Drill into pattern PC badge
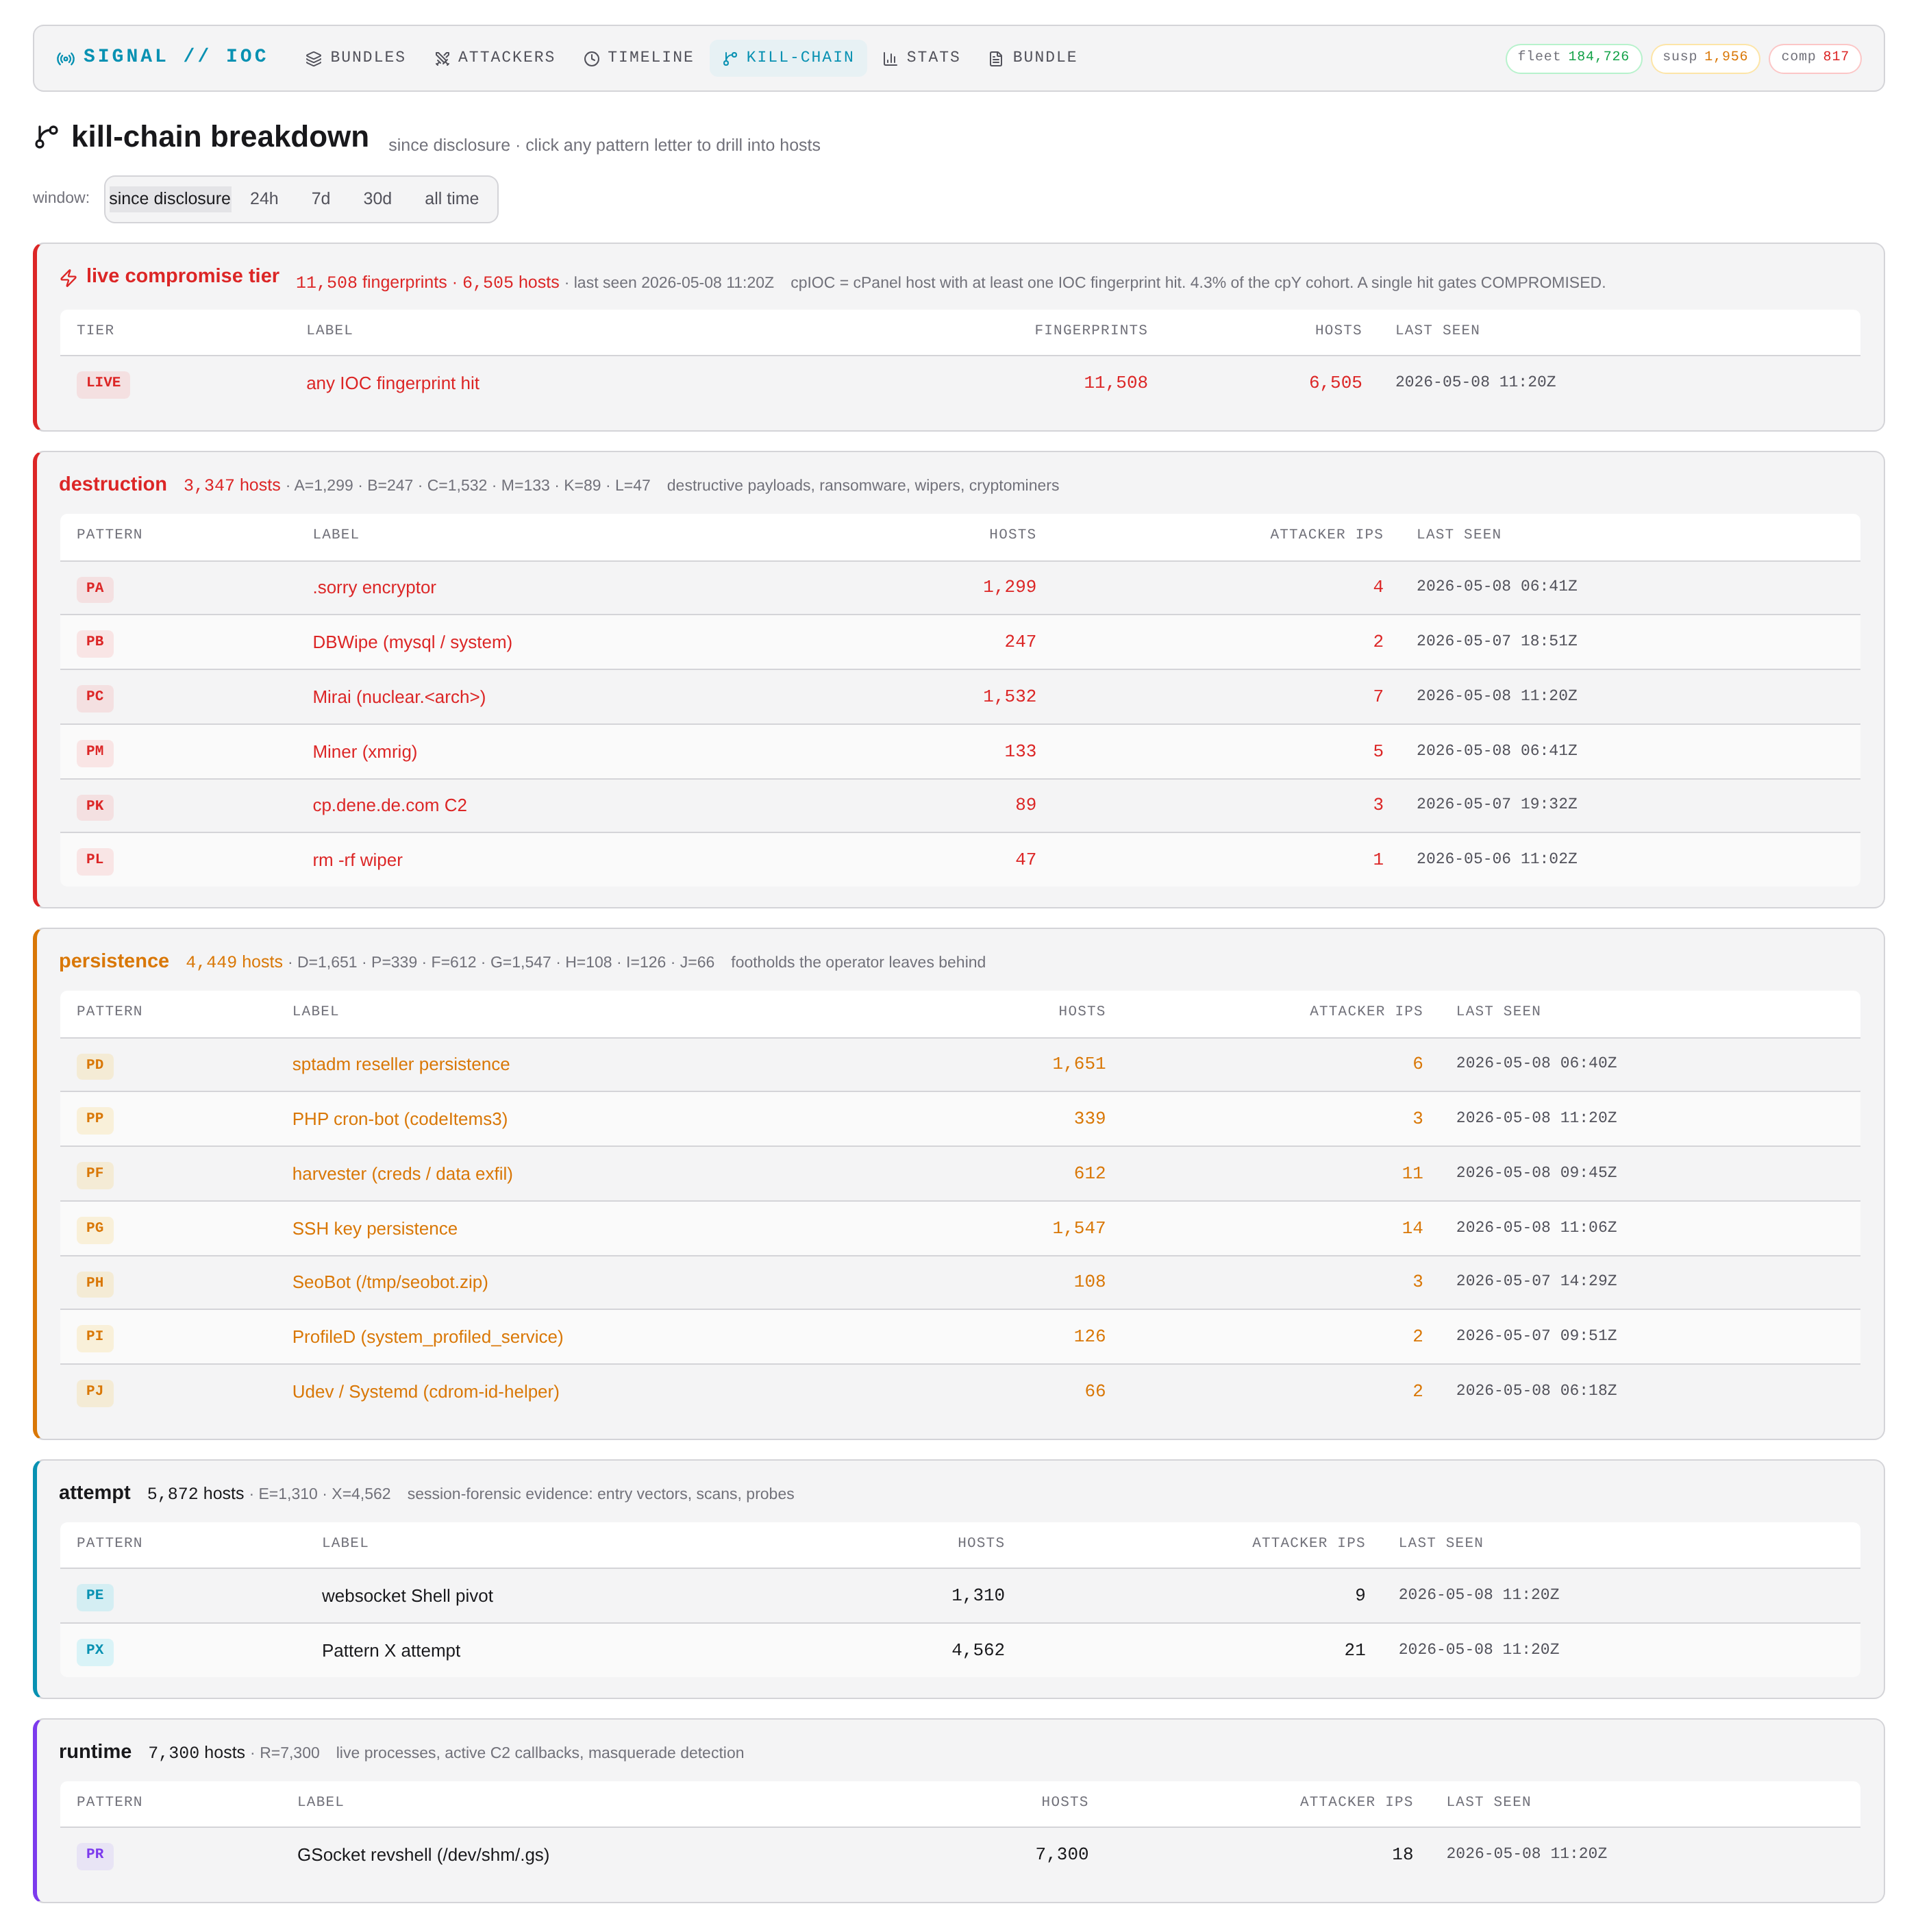 pyautogui.click(x=95, y=698)
